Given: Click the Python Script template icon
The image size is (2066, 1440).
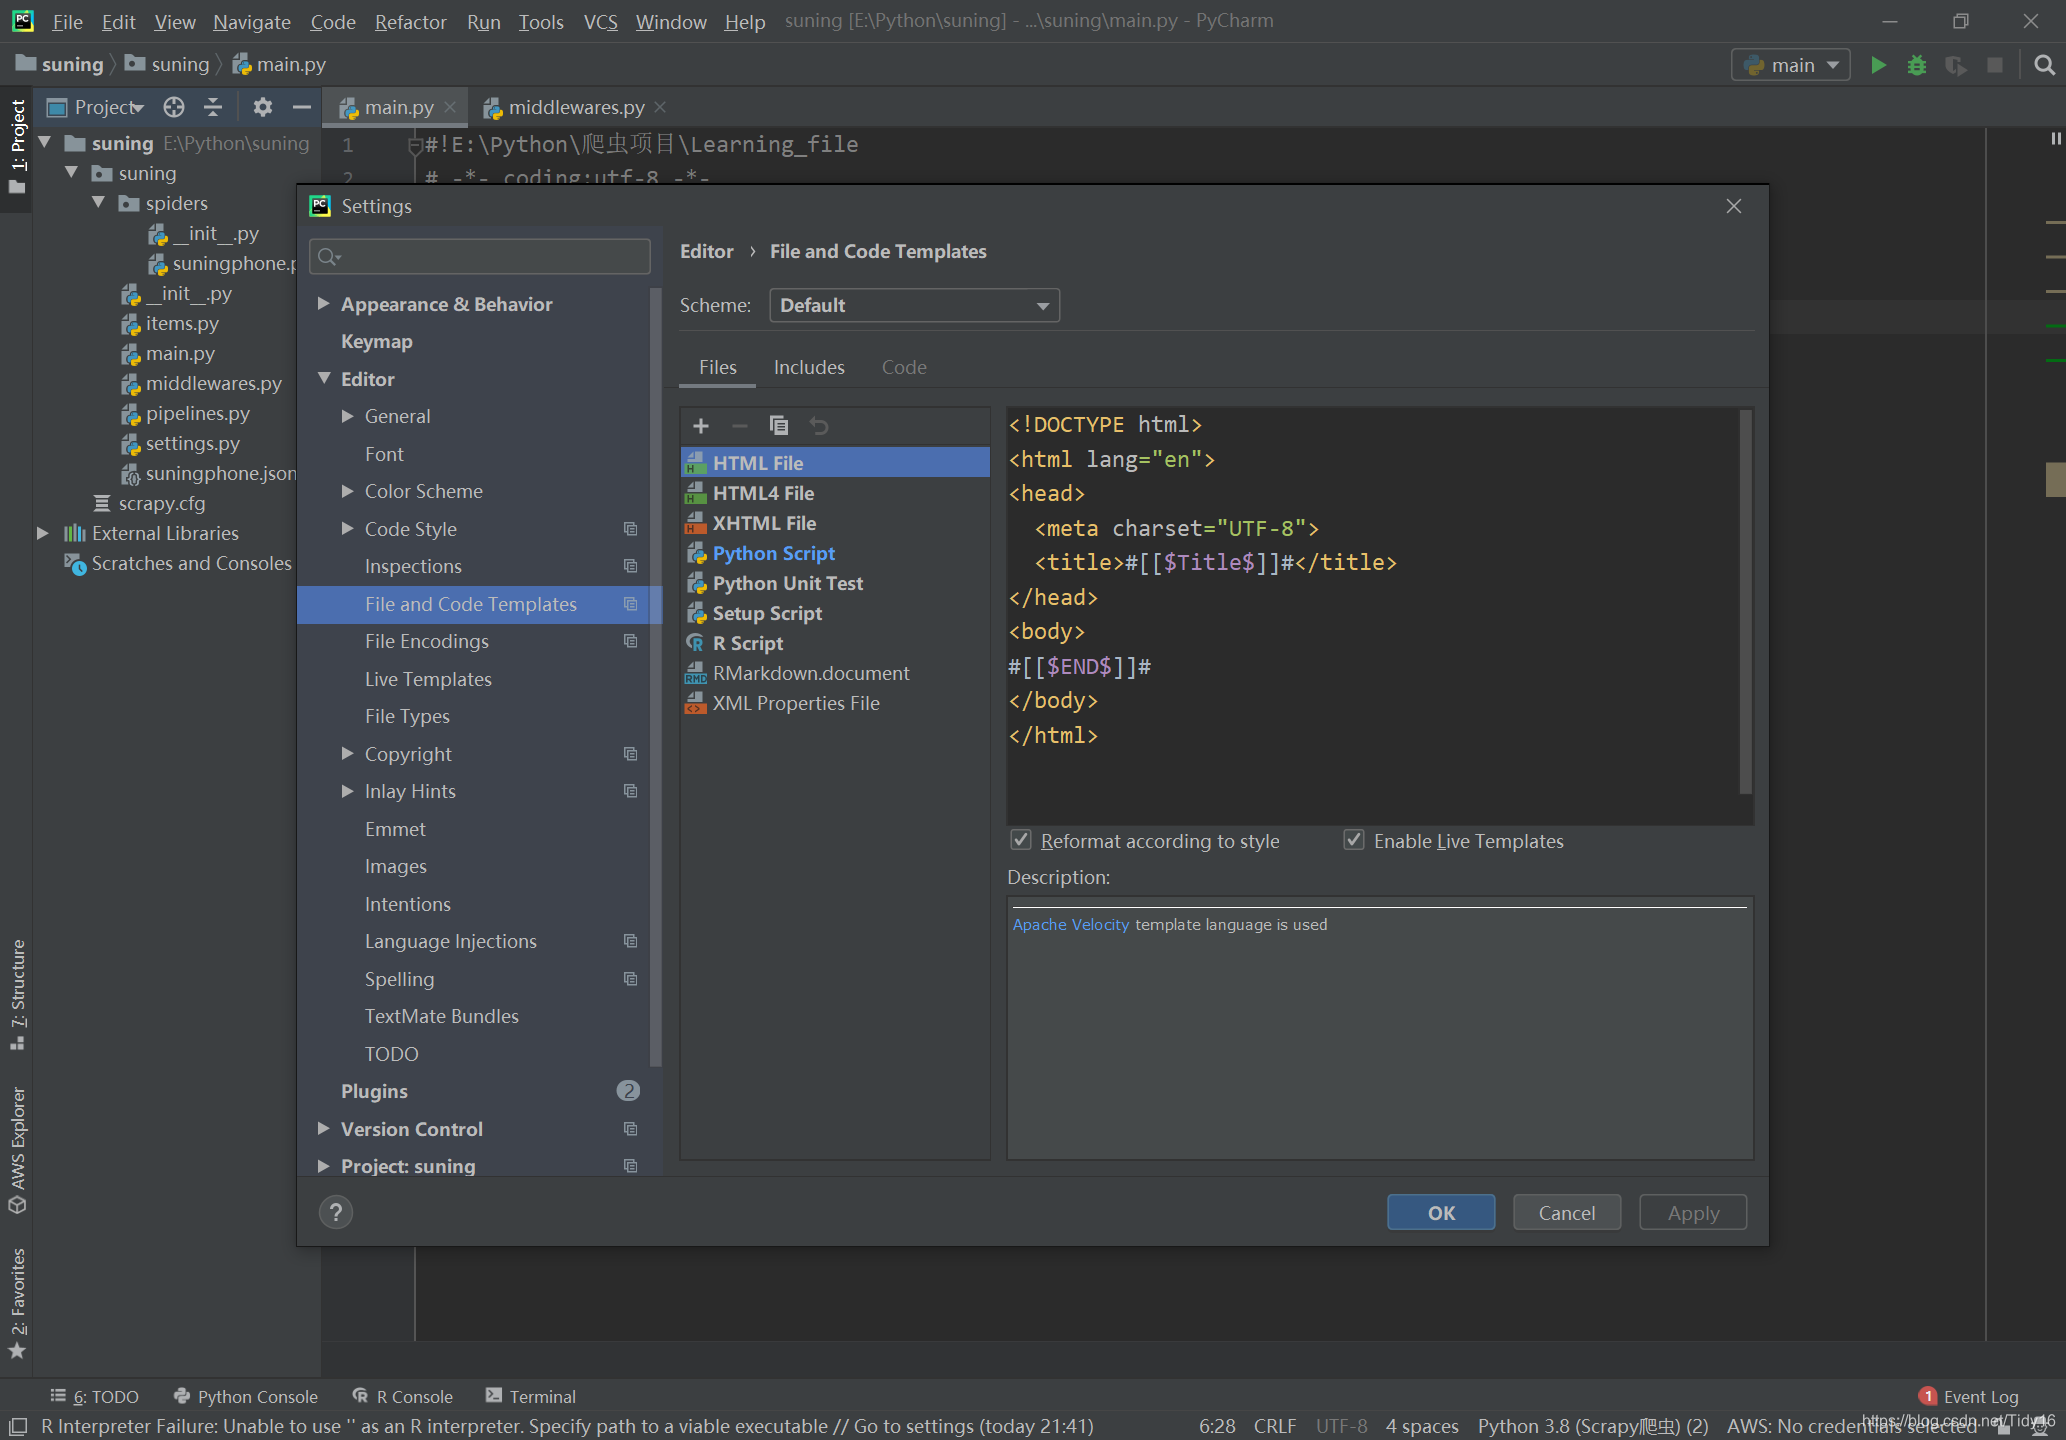Looking at the screenshot, I should (697, 553).
